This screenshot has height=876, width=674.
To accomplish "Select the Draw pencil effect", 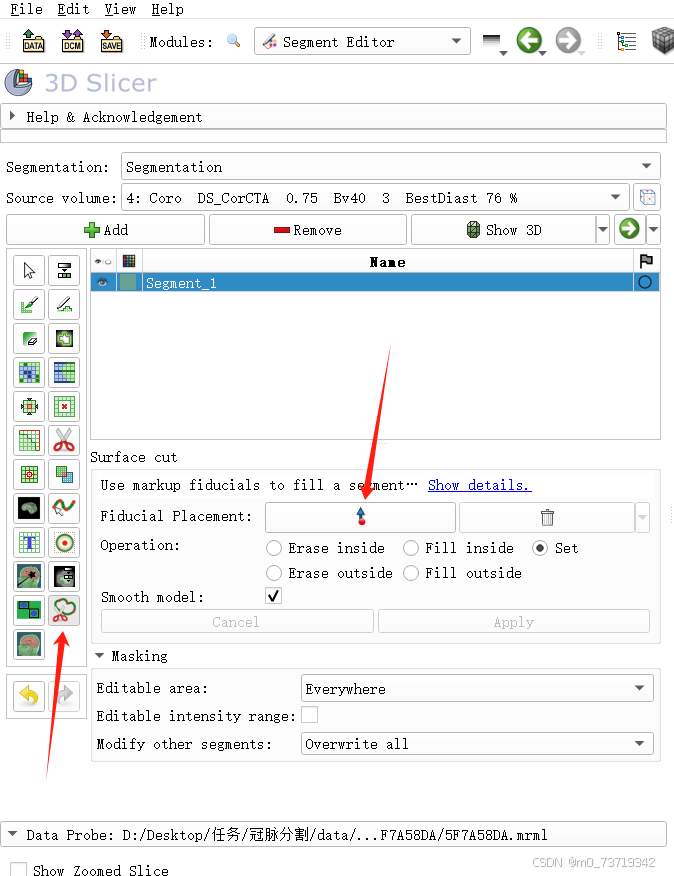I will (x=64, y=305).
